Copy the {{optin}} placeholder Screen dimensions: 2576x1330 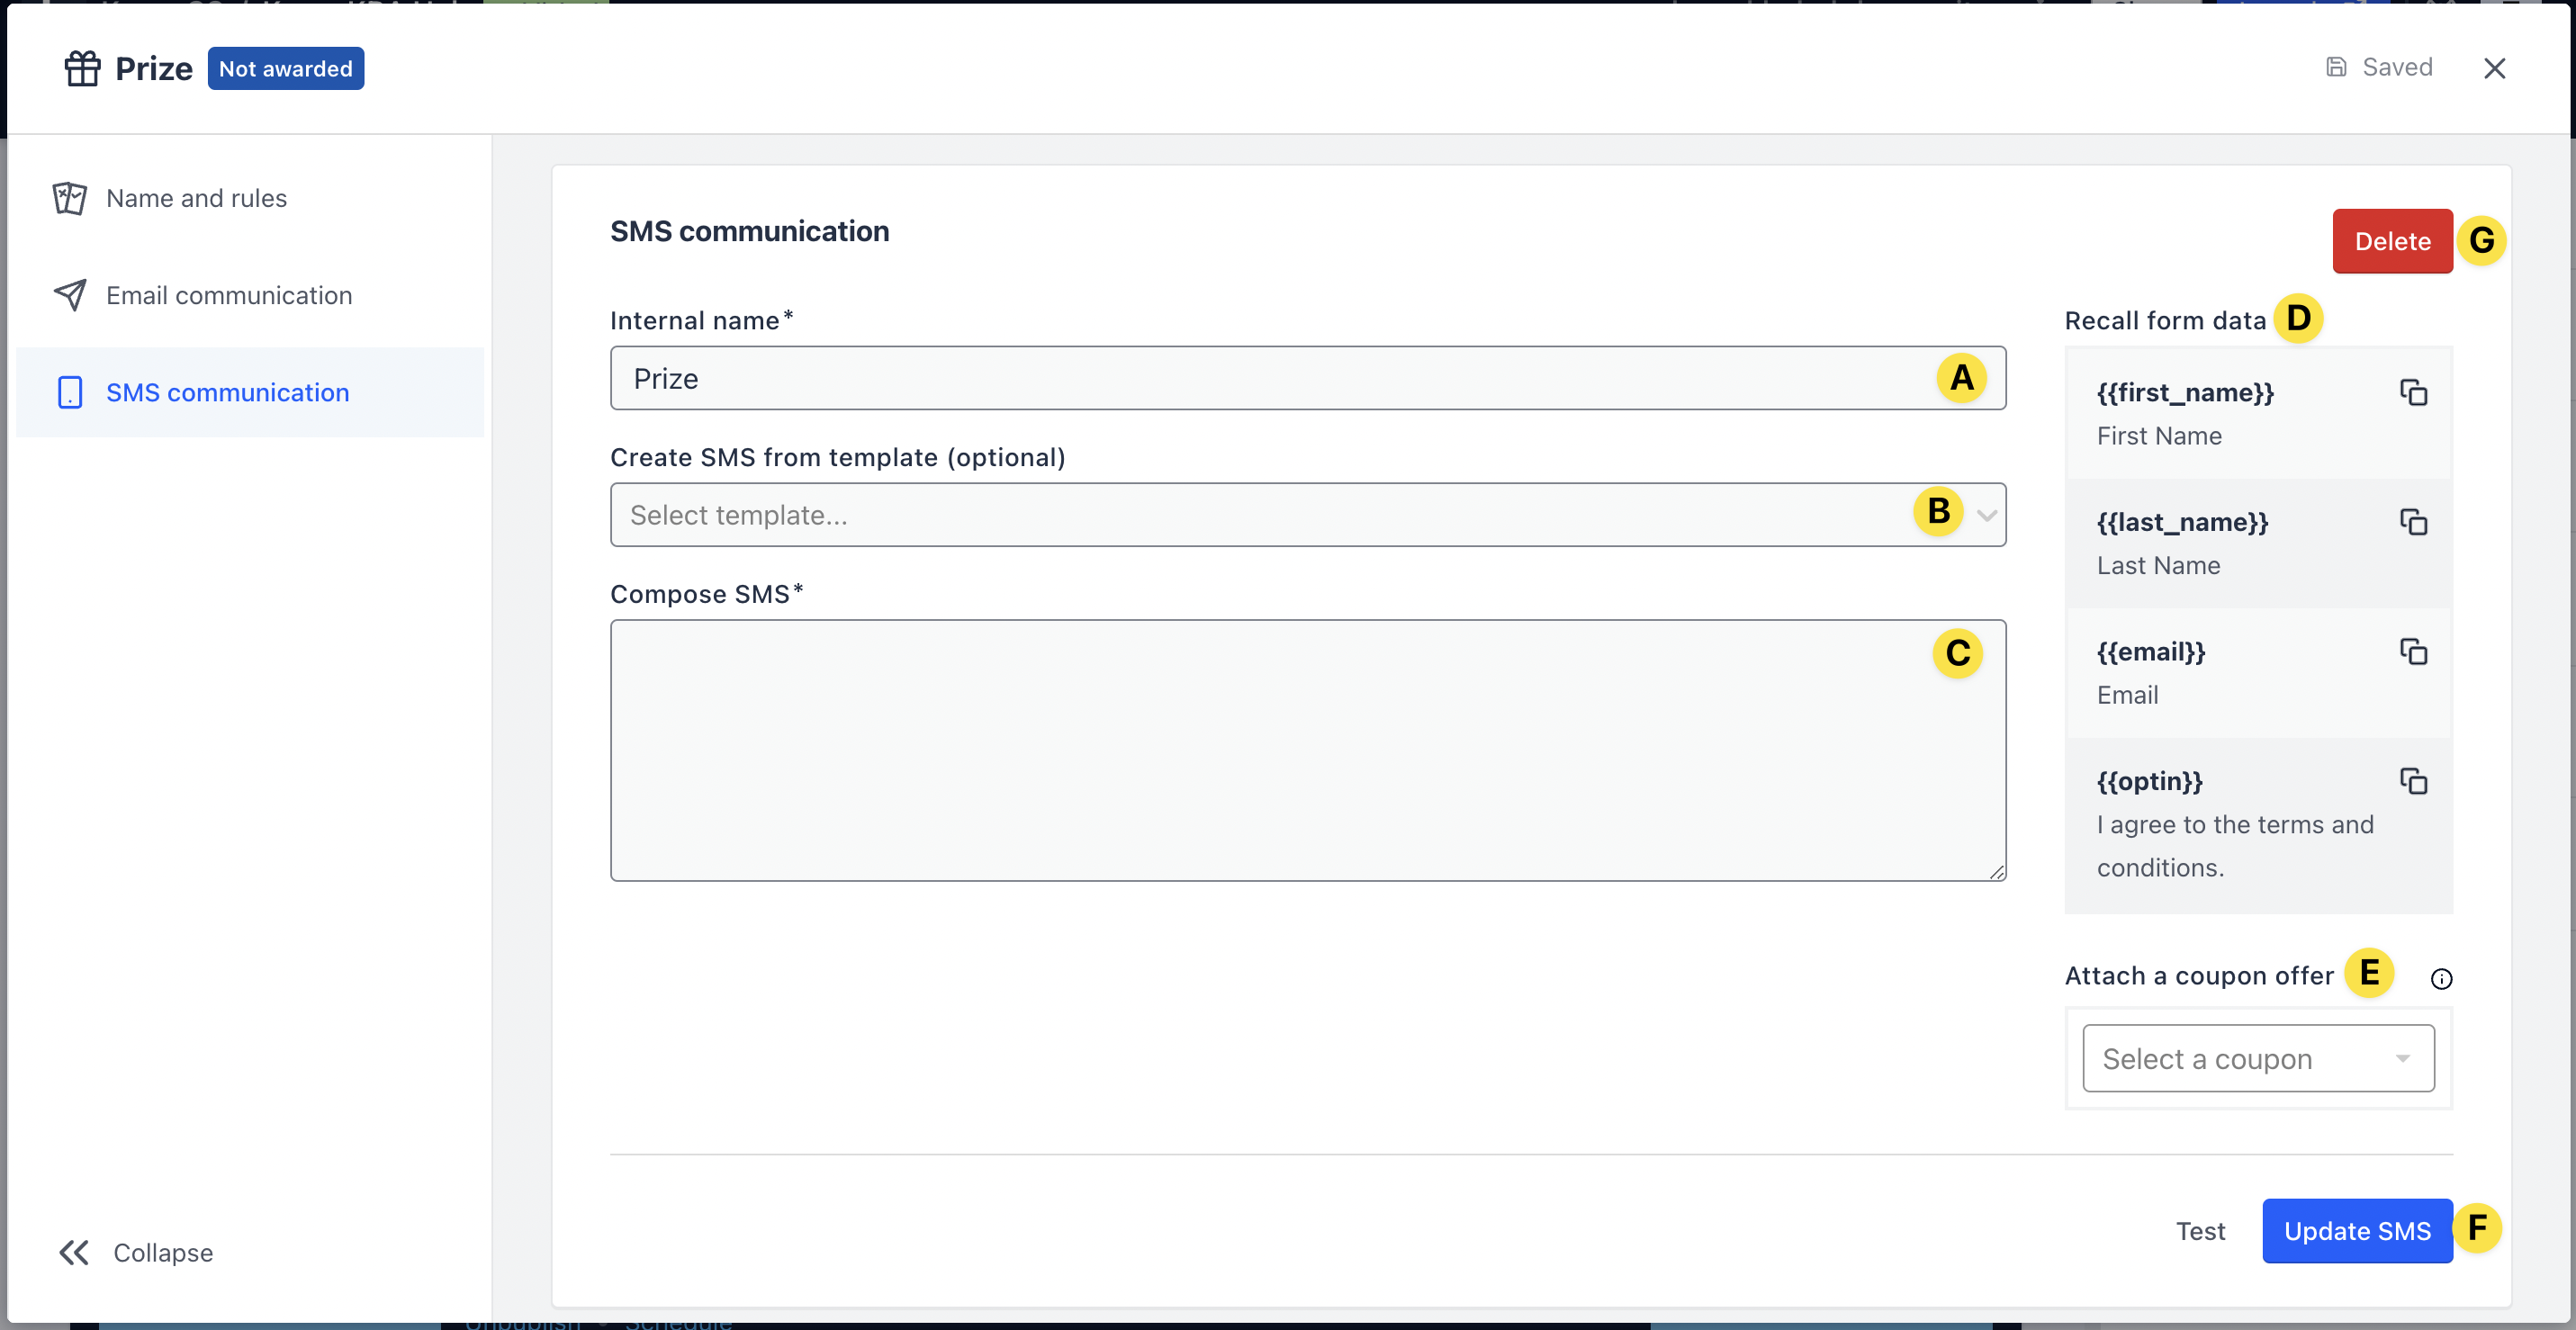[x=2413, y=781]
